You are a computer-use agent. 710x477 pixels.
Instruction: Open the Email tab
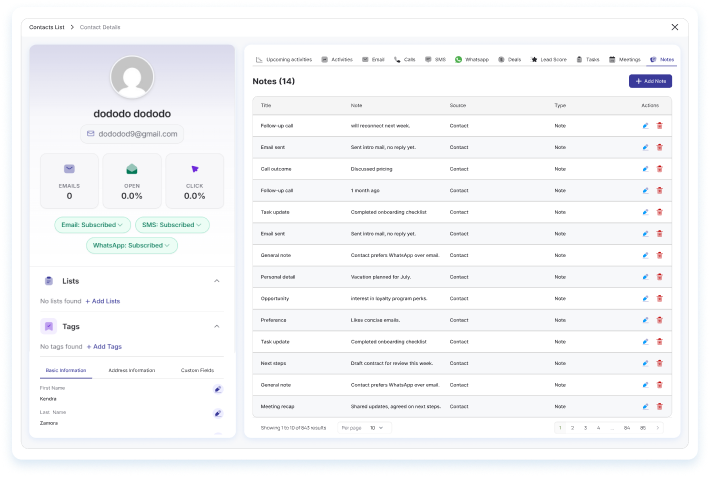[x=373, y=59]
